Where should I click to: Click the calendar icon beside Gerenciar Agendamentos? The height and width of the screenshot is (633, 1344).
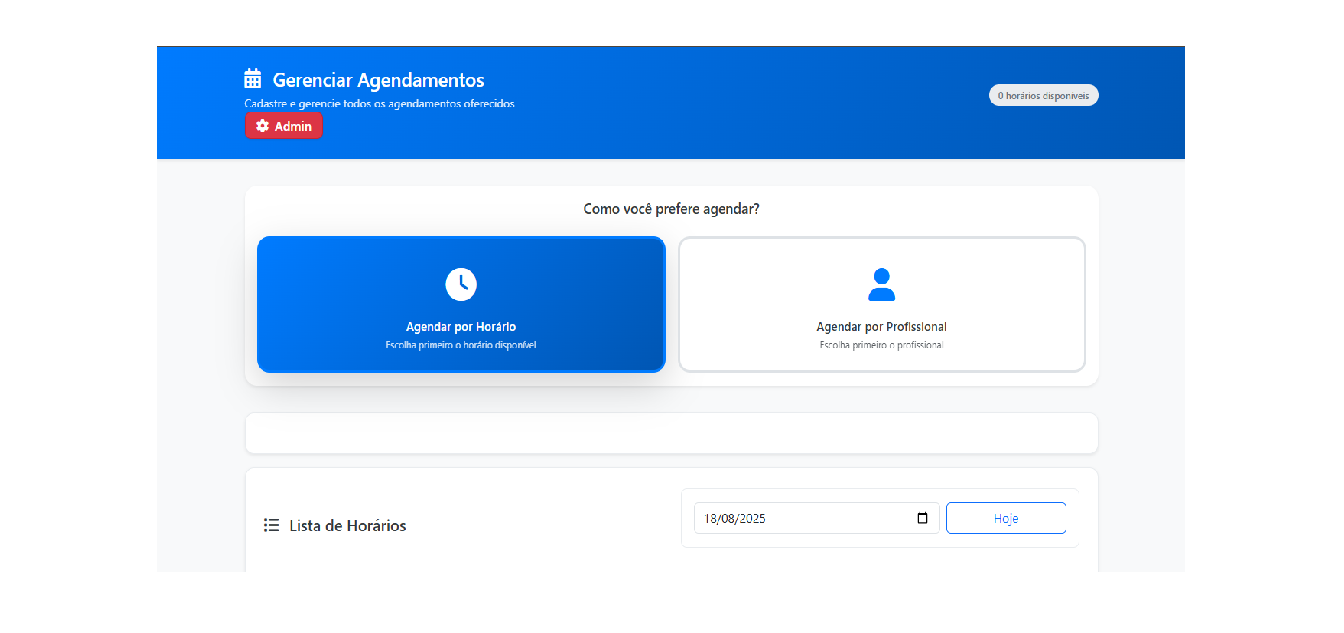tap(253, 79)
